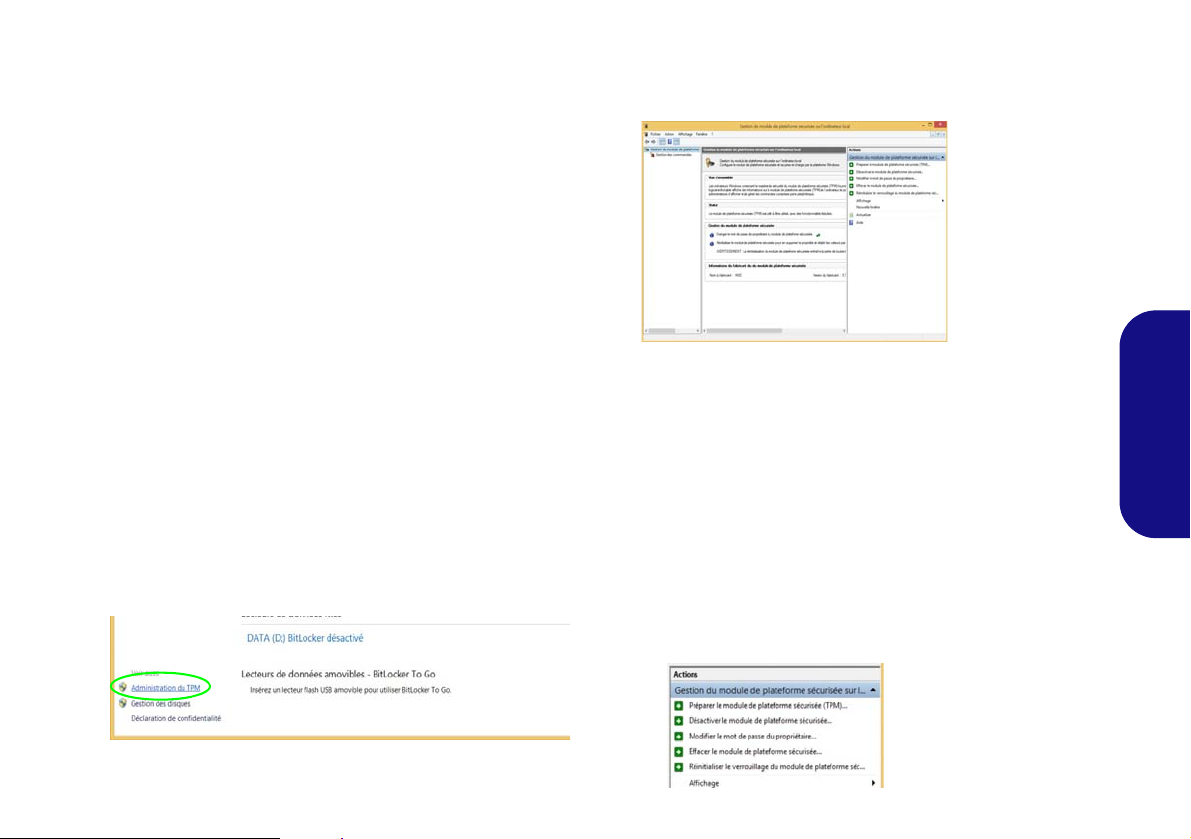The height and width of the screenshot is (839, 1191).
Task: Open the Affichage menu in the TPM console menu bar
Action: pos(685,134)
